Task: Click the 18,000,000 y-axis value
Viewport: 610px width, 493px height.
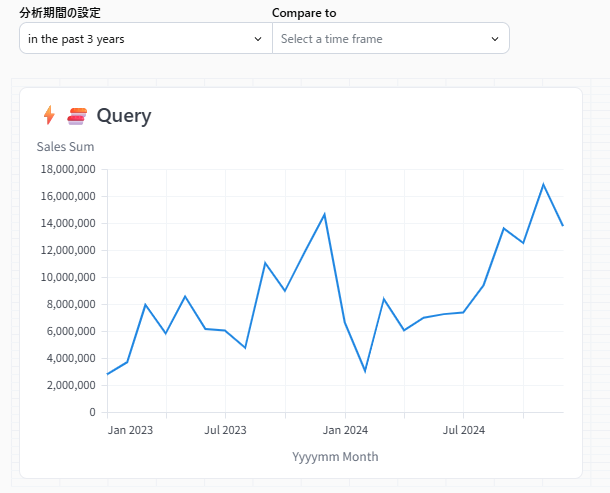Action: pyautogui.click(x=68, y=169)
